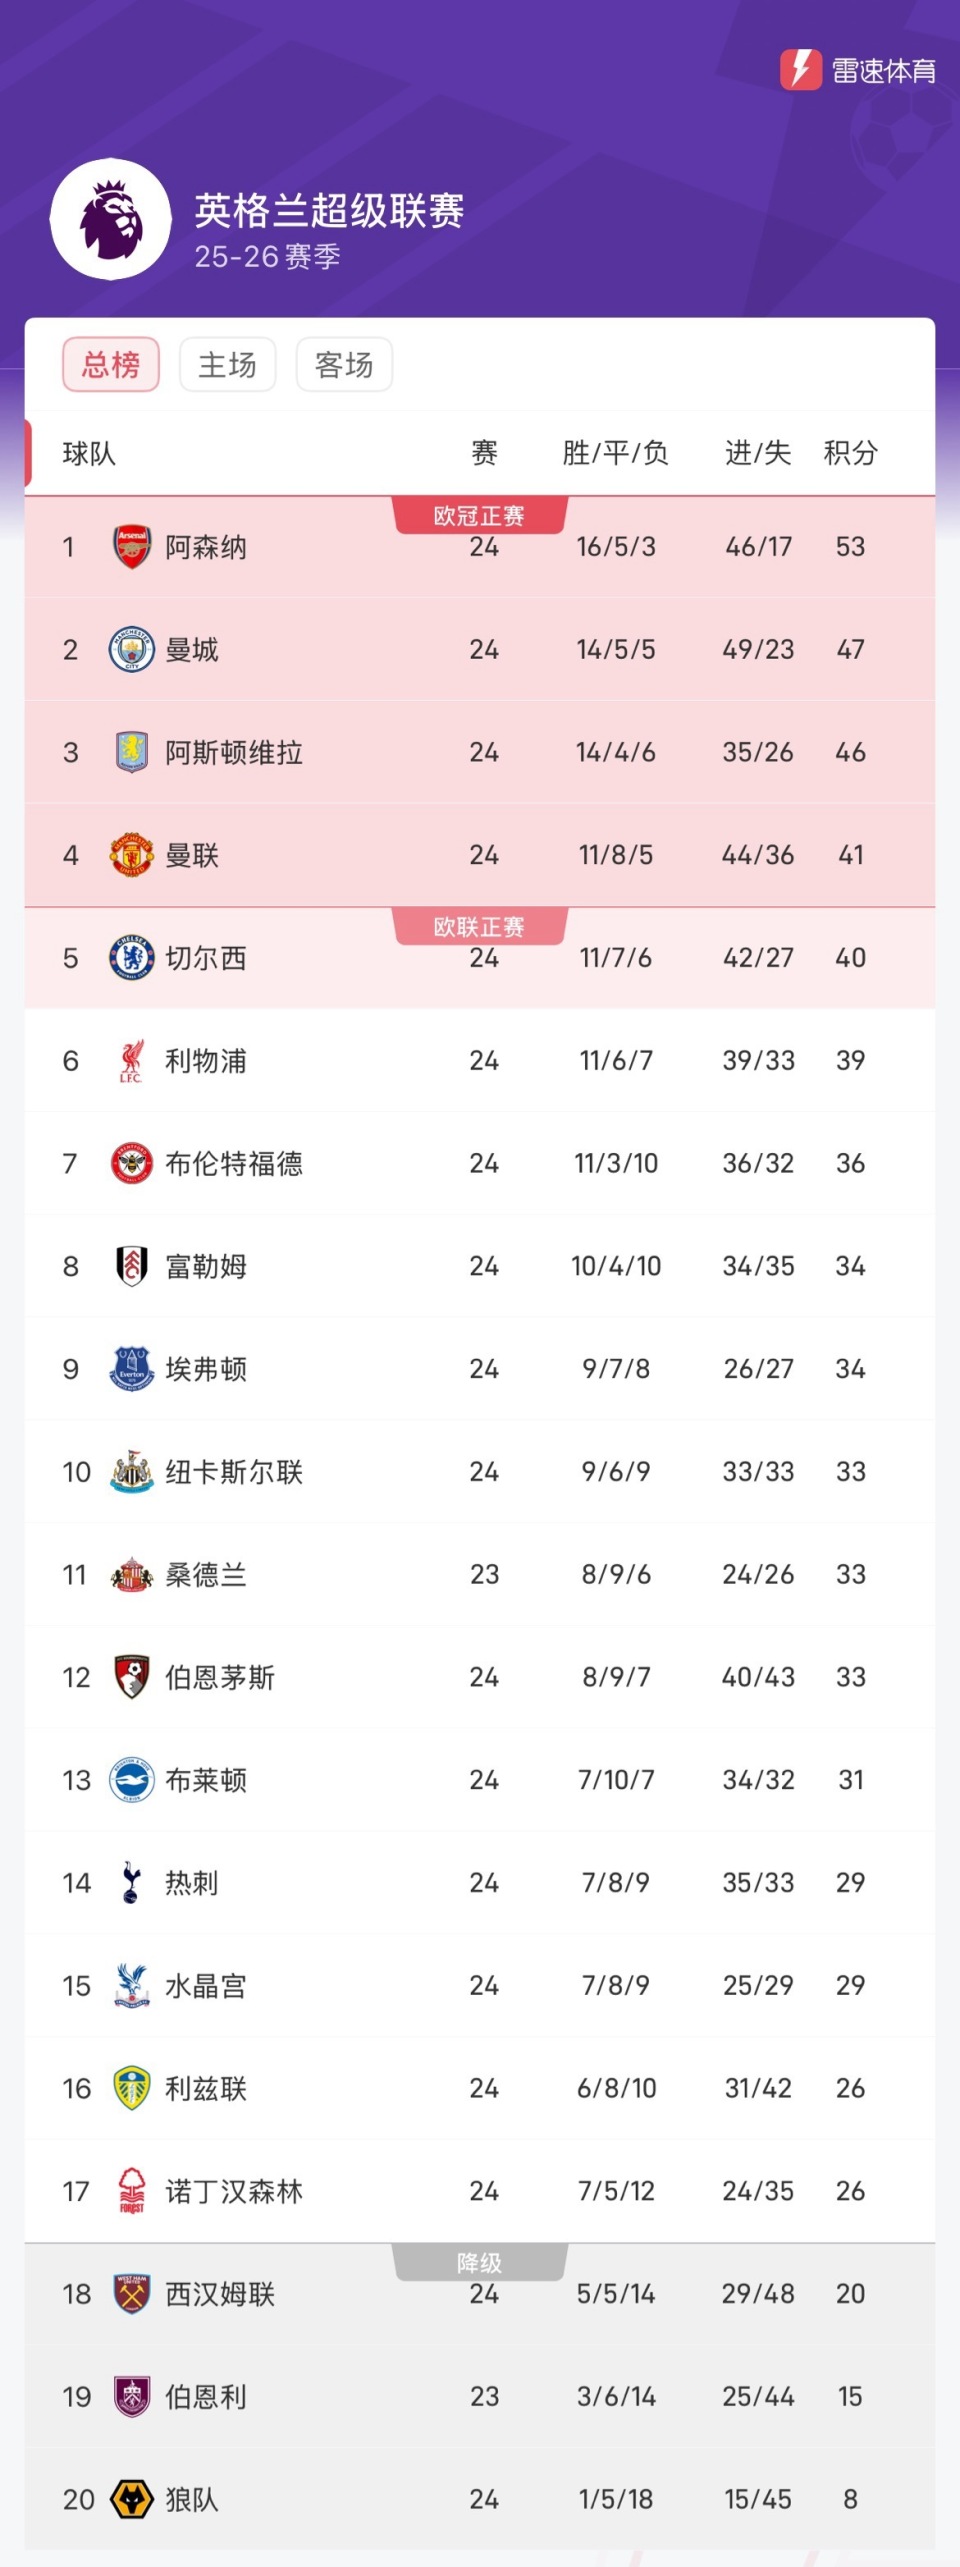960x2567 pixels.
Task: Tap the Newcastle United crest
Action: [132, 1472]
